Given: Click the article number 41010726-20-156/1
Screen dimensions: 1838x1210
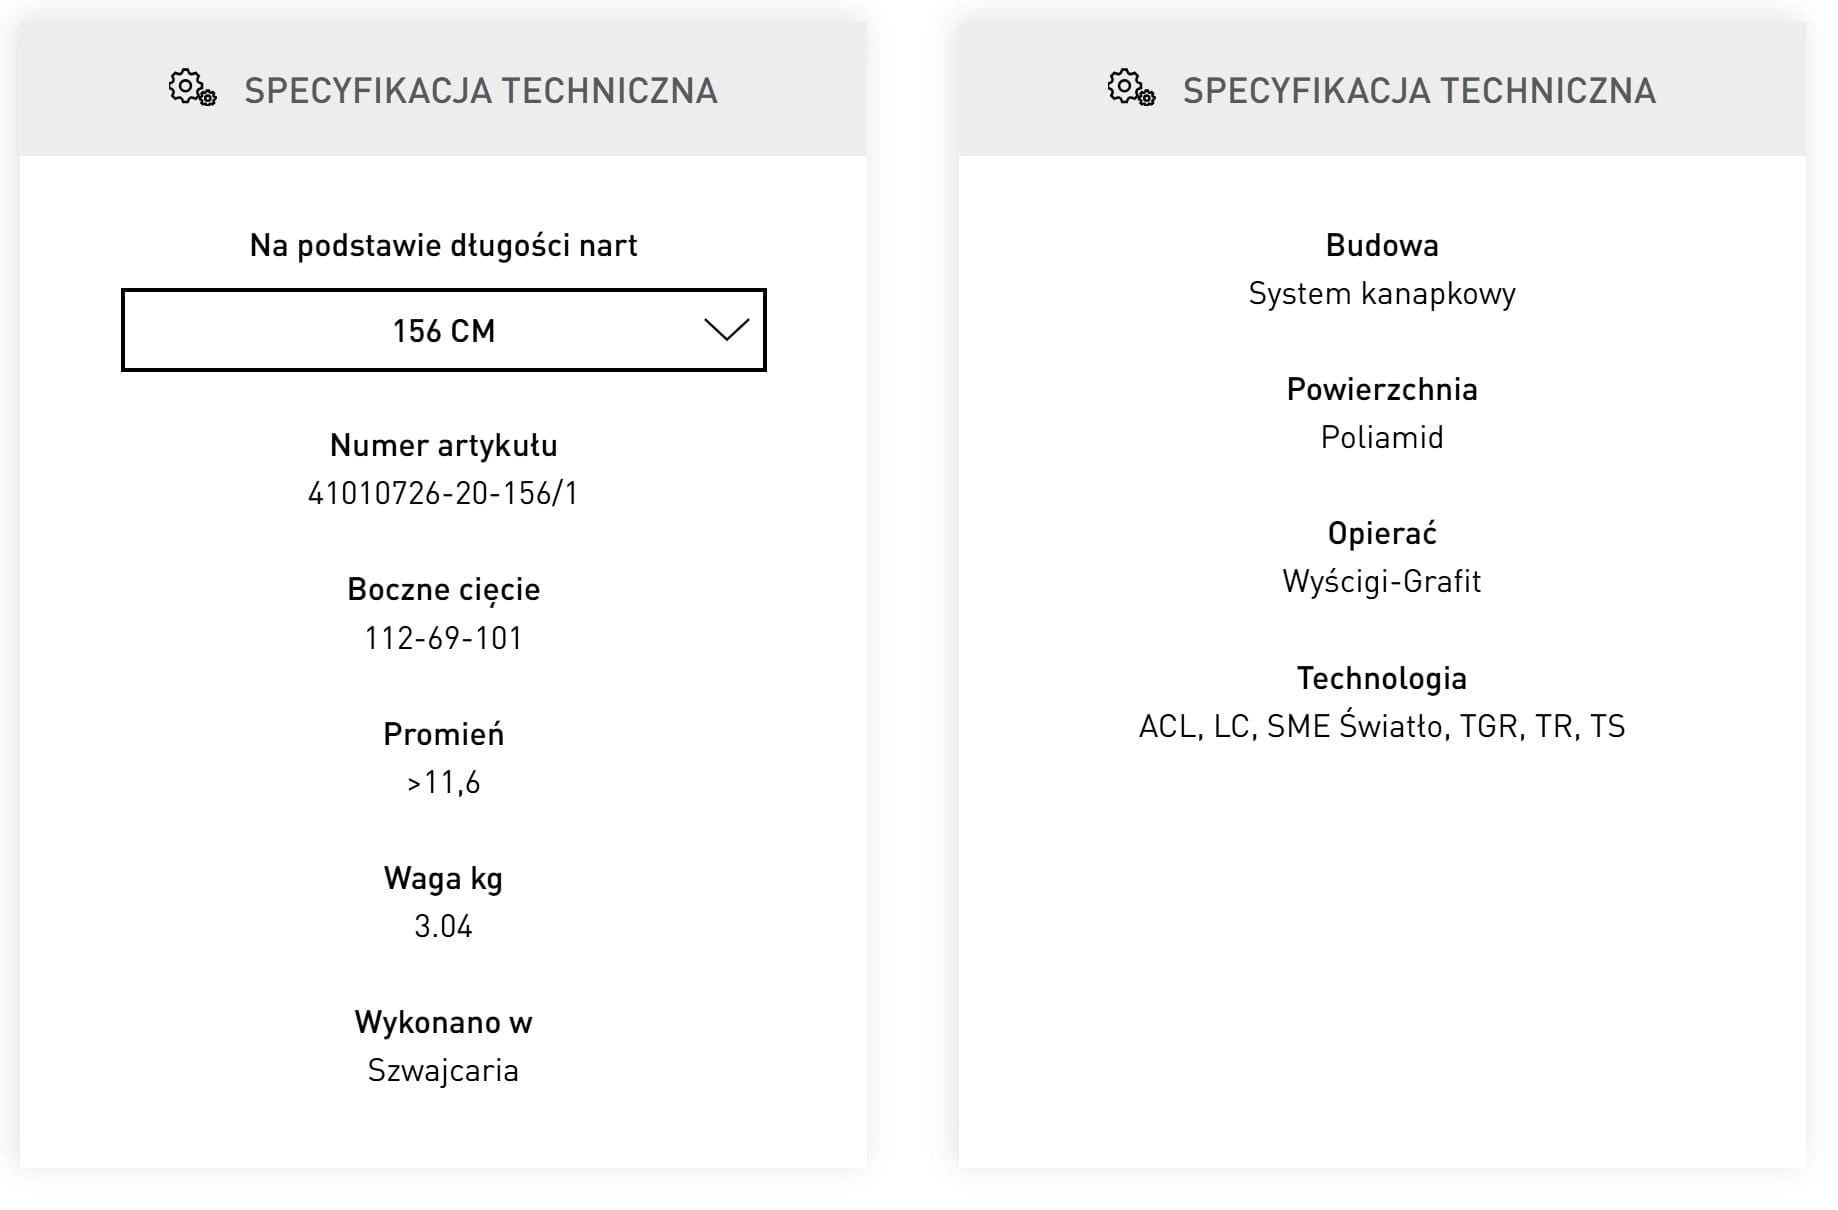Looking at the screenshot, I should point(443,493).
